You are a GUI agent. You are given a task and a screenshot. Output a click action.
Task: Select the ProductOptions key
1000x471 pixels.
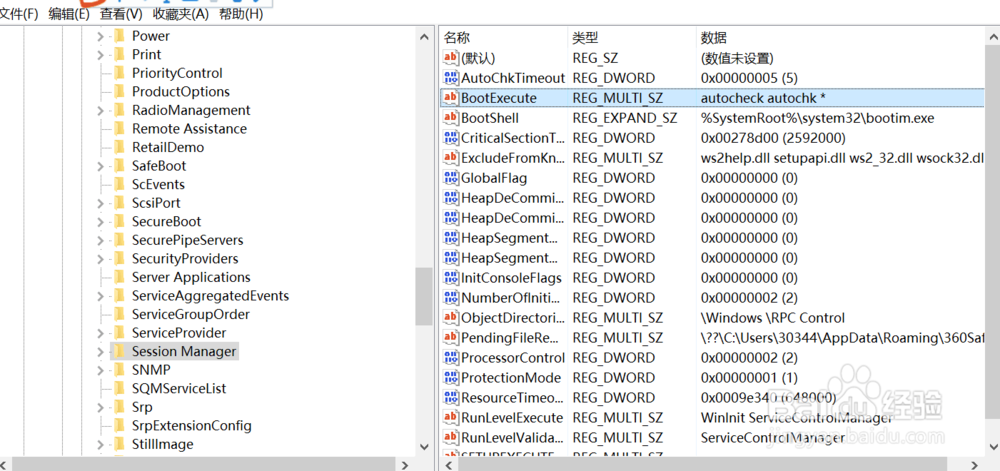click(180, 92)
